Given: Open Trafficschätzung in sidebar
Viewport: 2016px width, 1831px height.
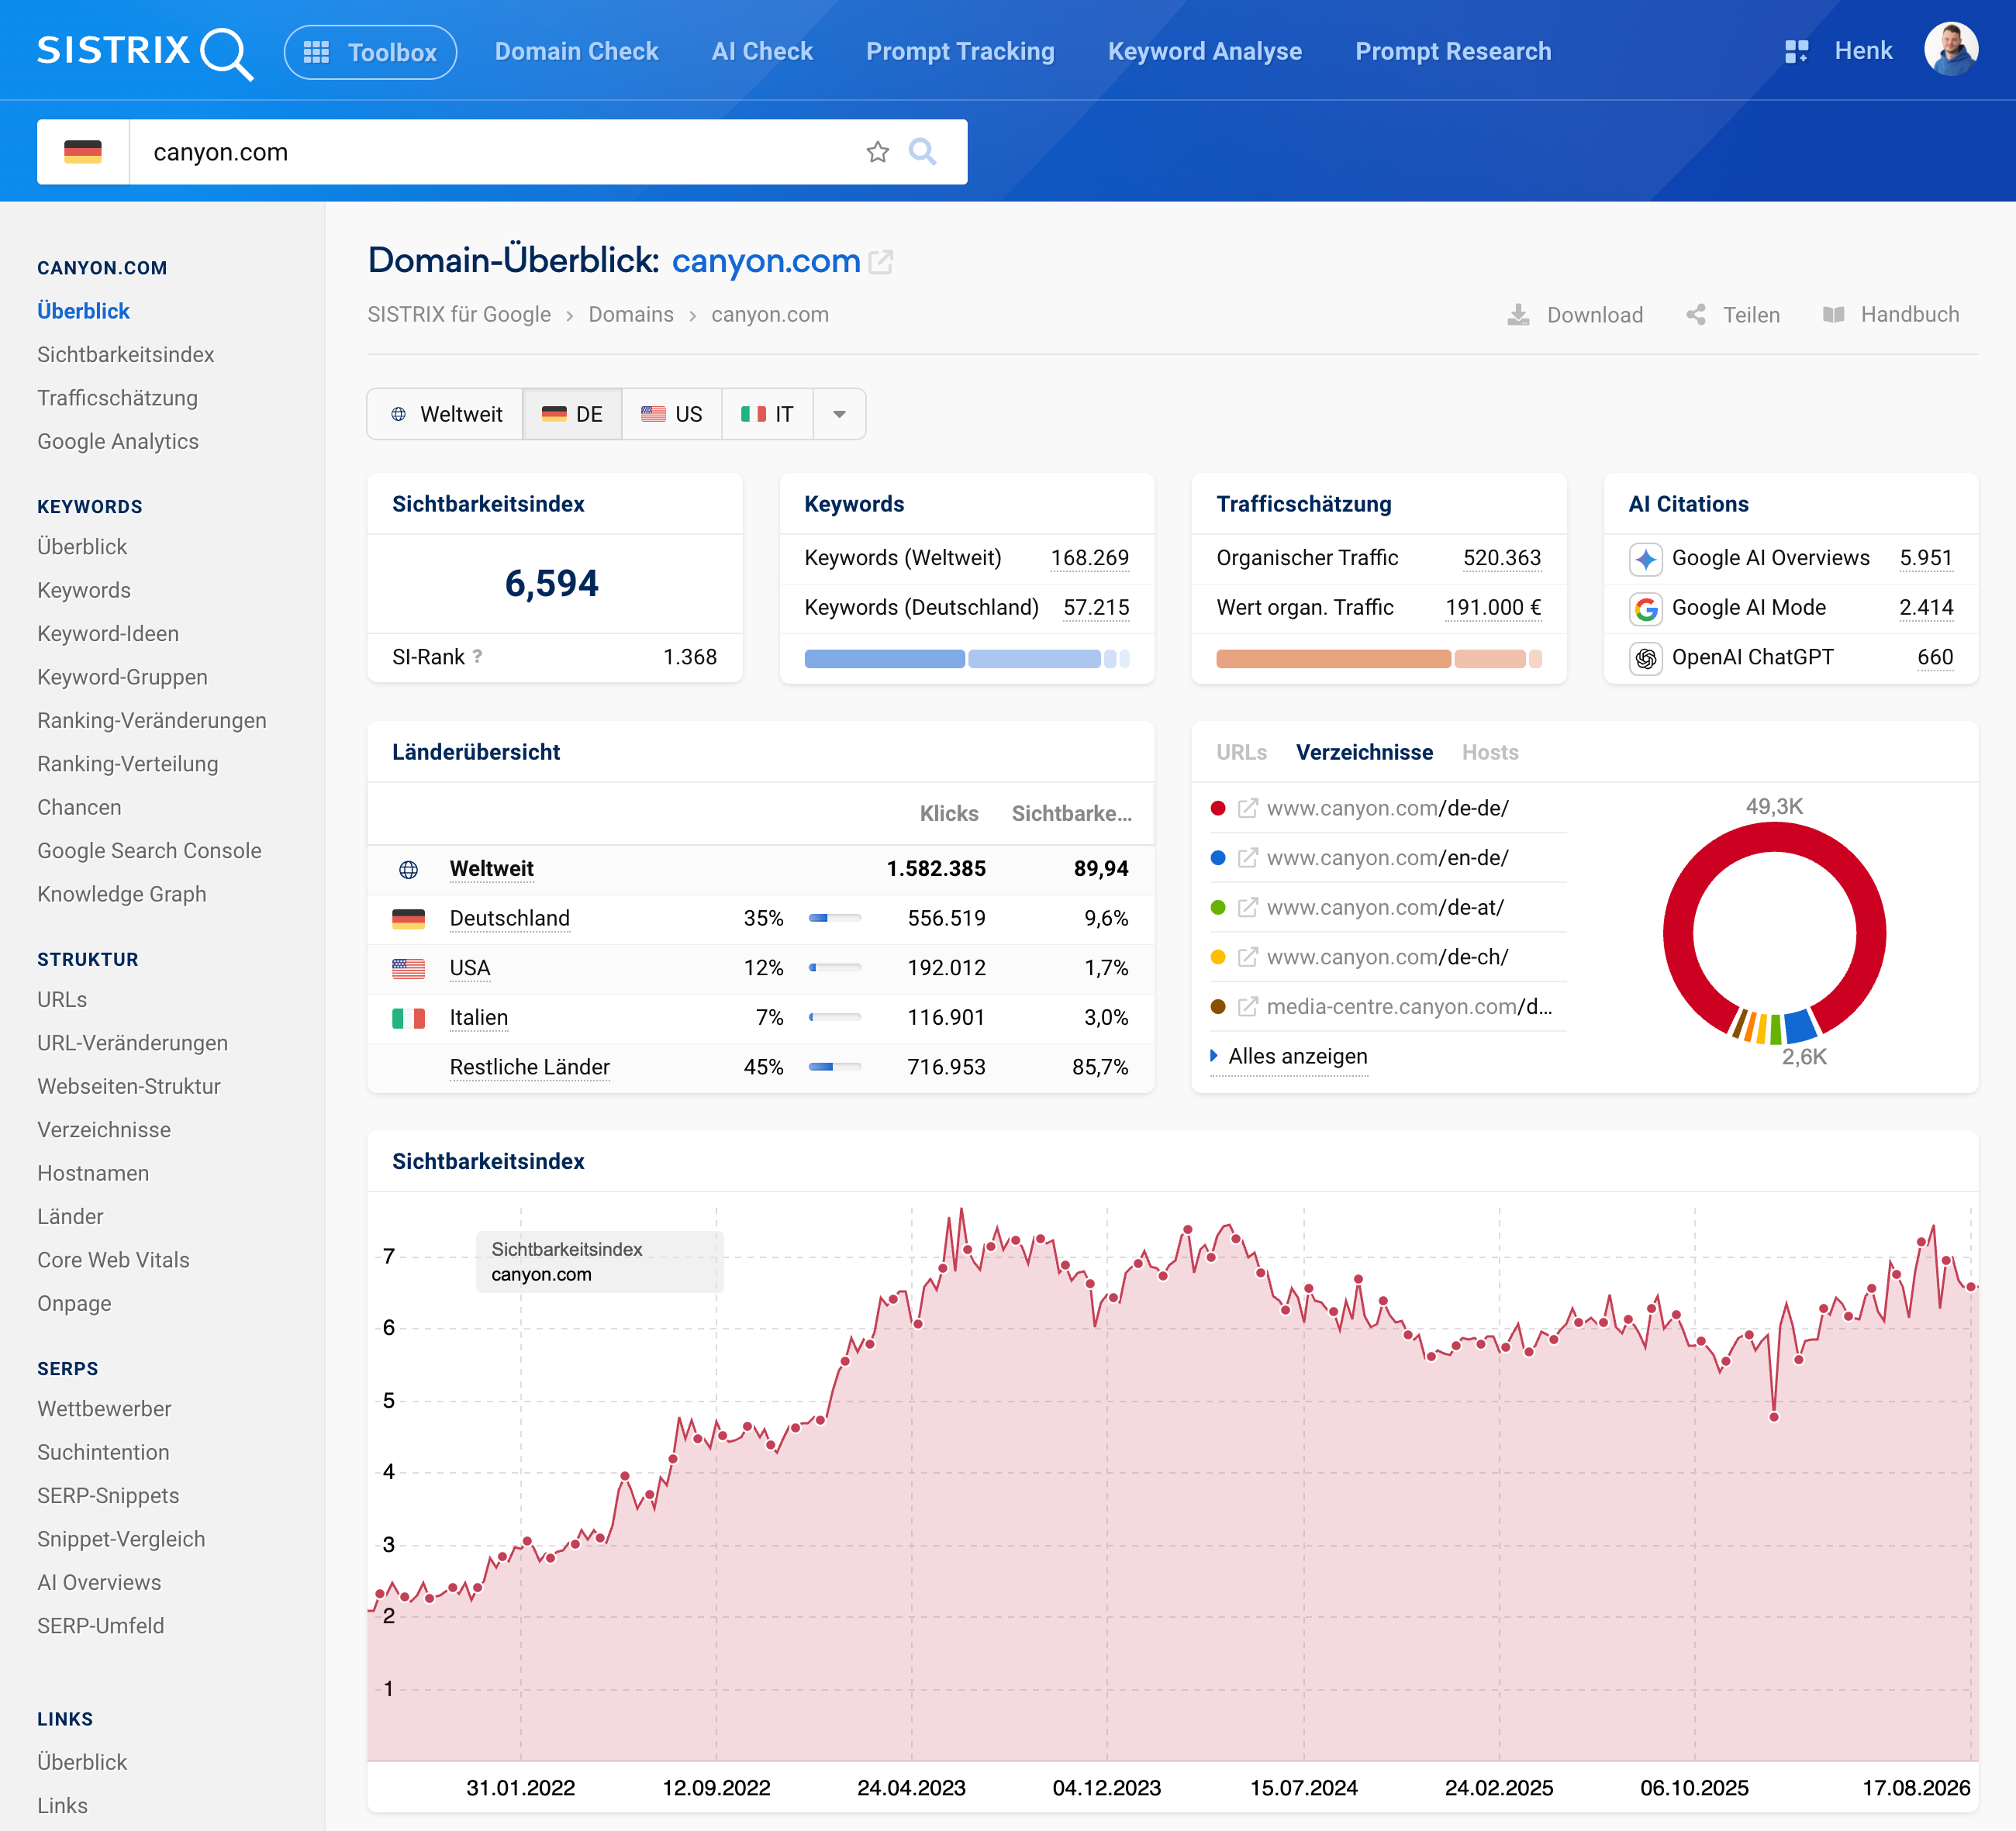Looking at the screenshot, I should click(x=118, y=398).
